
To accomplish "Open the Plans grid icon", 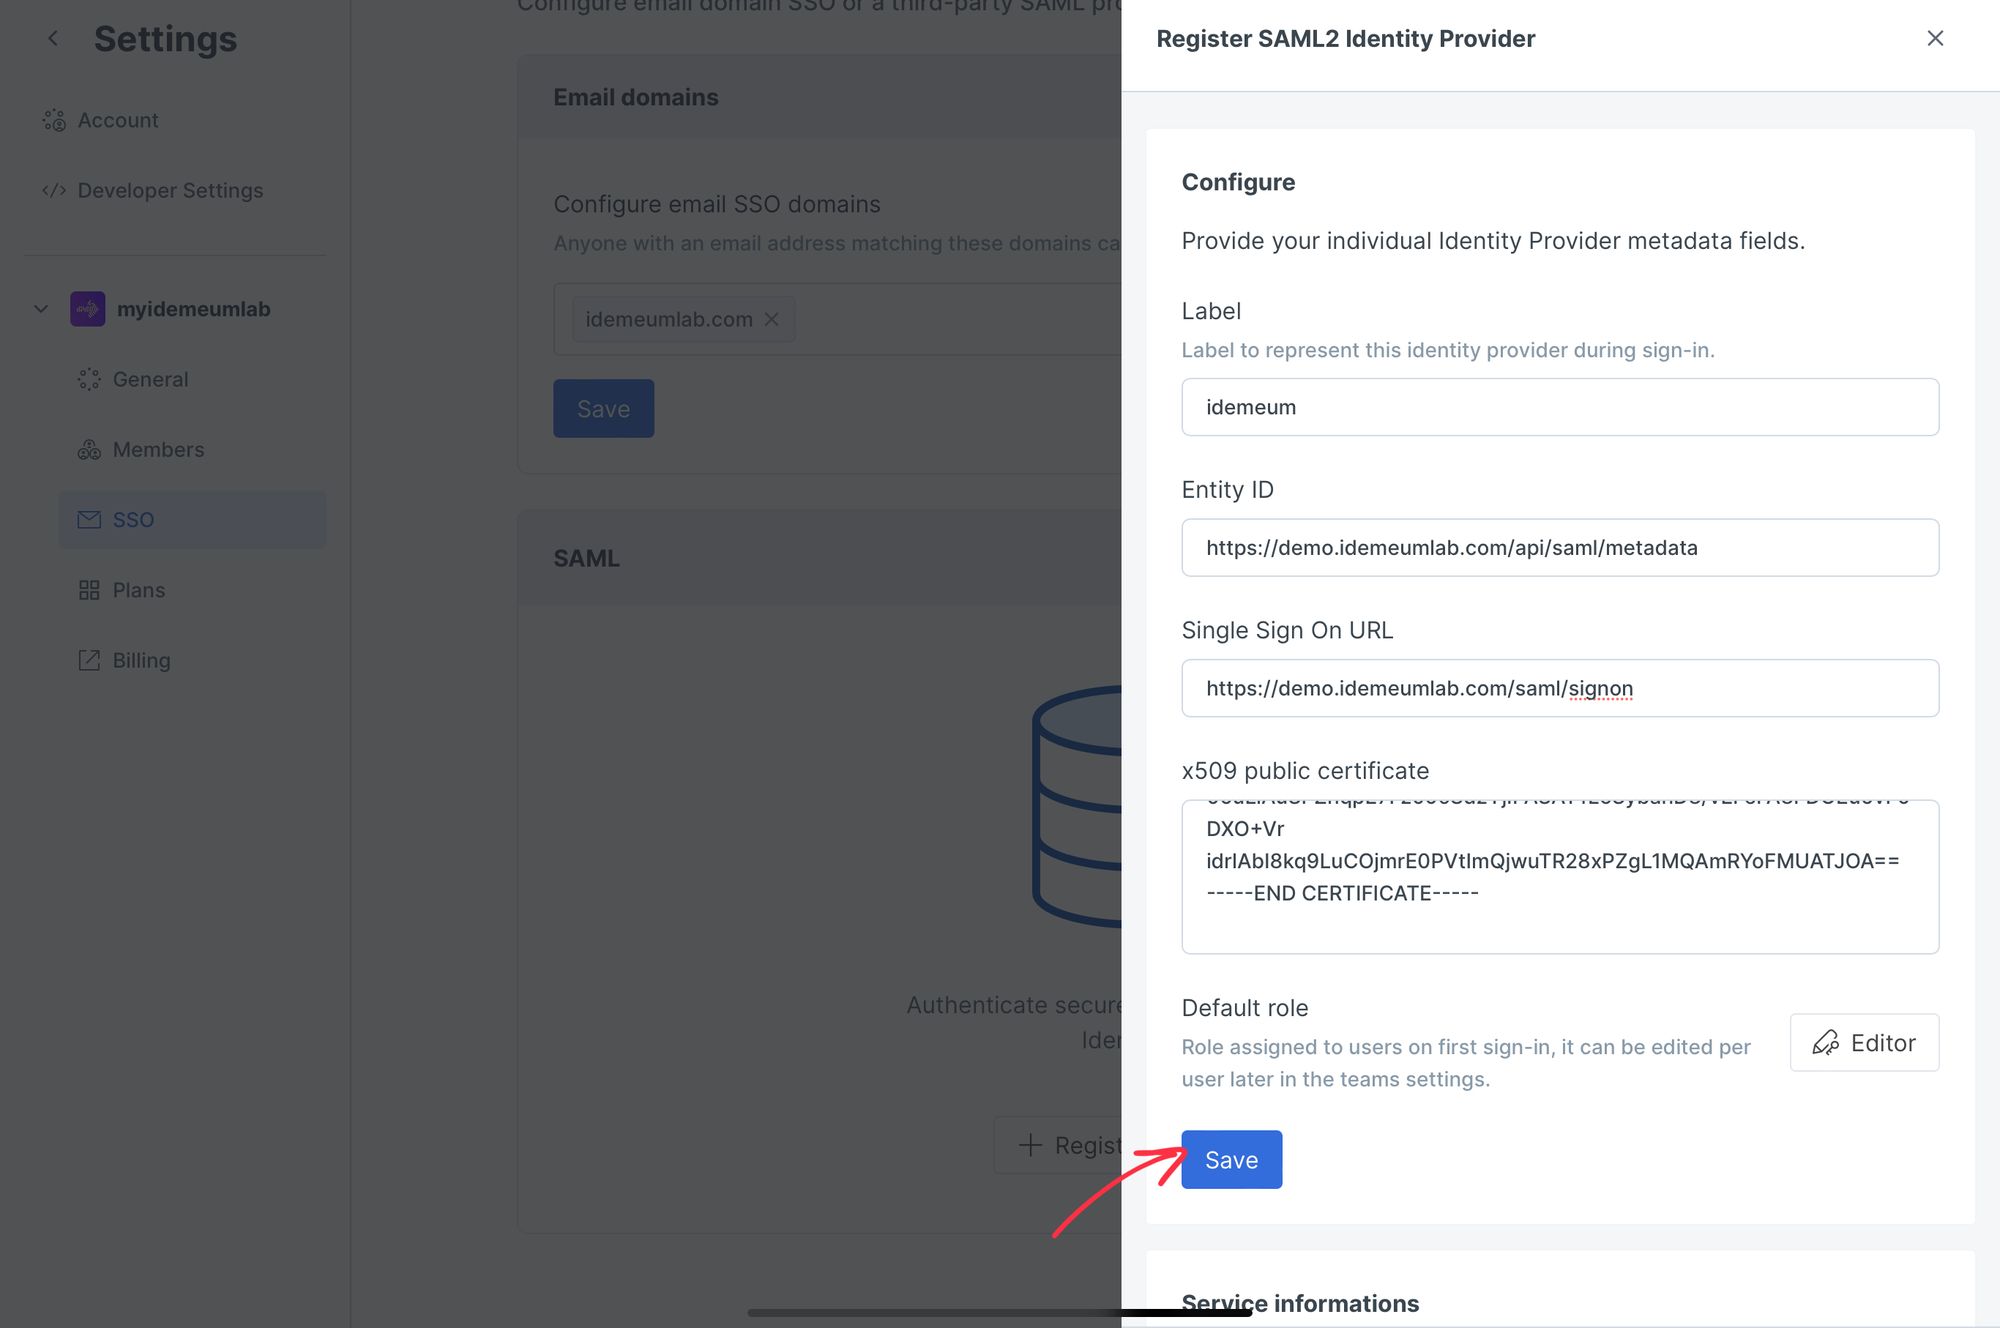I will pos(89,590).
